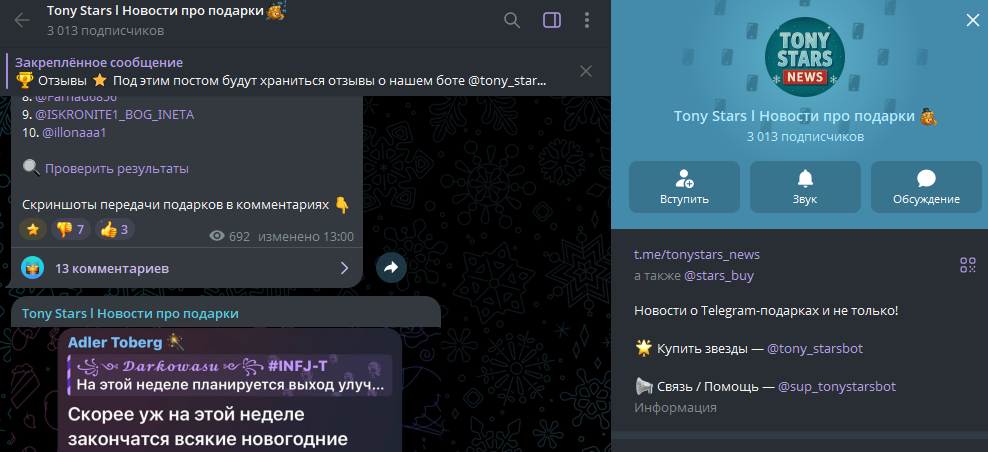This screenshot has height=452, width=988.
Task: Click the back arrow in chat header
Action: pos(22,20)
